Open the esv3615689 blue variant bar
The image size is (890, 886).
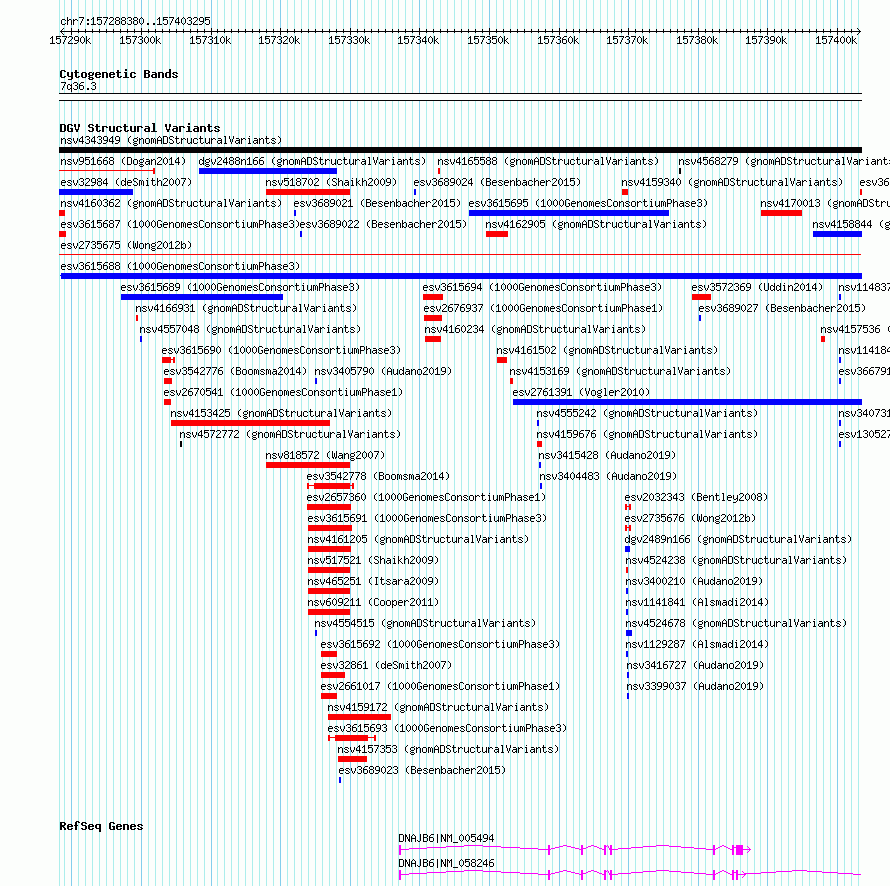201,297
